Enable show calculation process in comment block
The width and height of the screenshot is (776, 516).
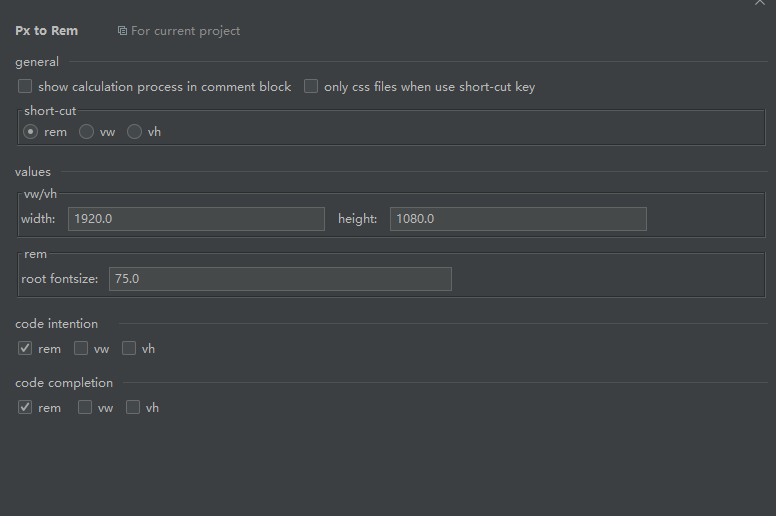coord(26,87)
